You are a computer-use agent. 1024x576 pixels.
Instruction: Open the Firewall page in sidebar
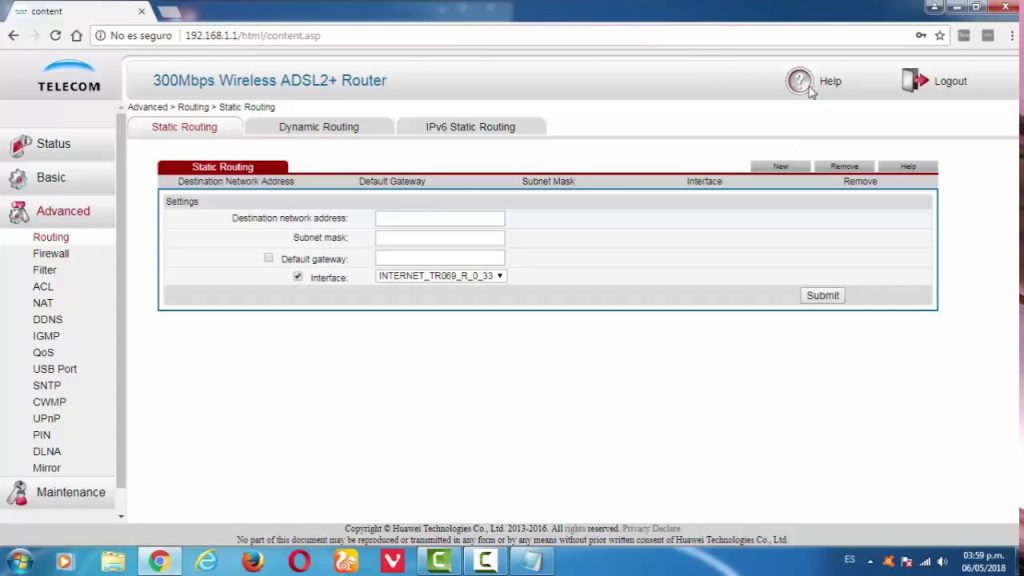coord(51,254)
